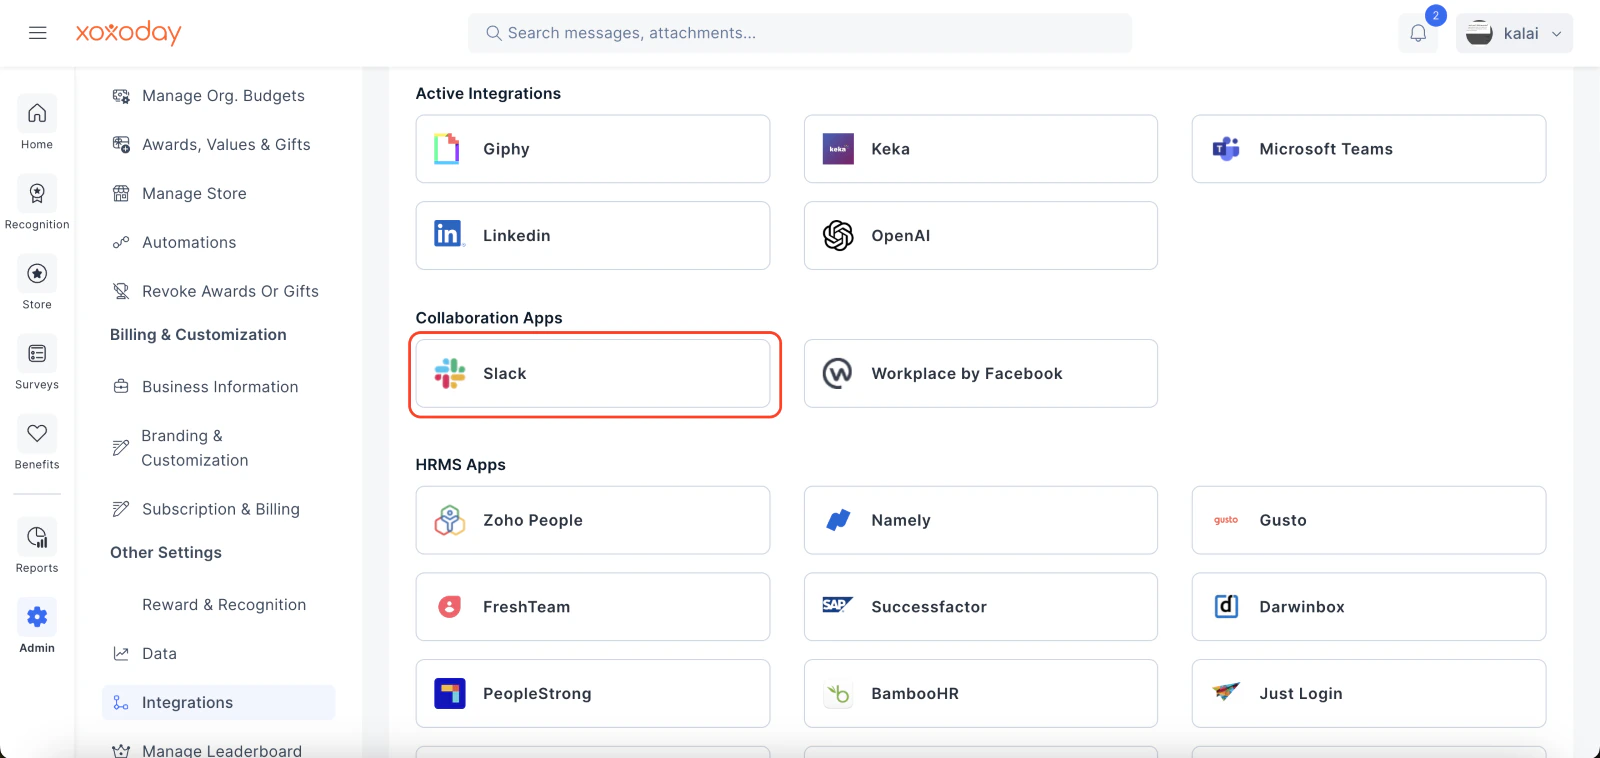Image resolution: width=1600 pixels, height=758 pixels.
Task: Focus the search messages field
Action: tap(800, 33)
